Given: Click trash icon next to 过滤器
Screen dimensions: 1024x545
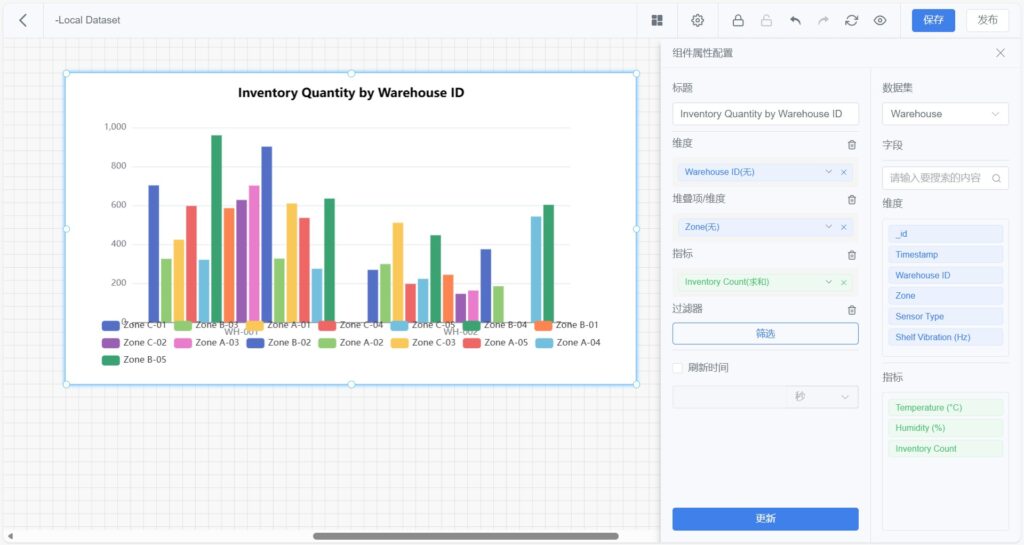Looking at the screenshot, I should pyautogui.click(x=851, y=310).
